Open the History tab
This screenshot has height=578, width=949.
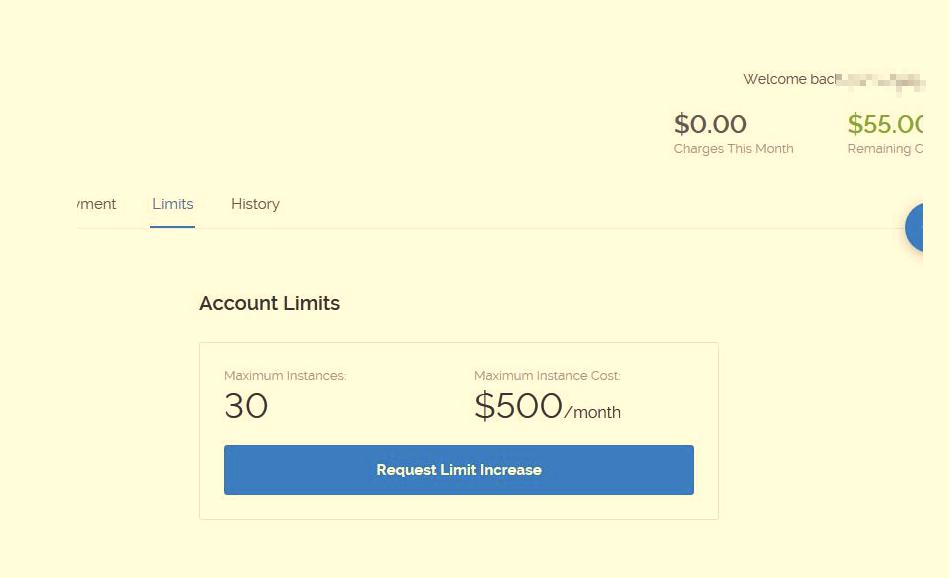click(x=255, y=204)
